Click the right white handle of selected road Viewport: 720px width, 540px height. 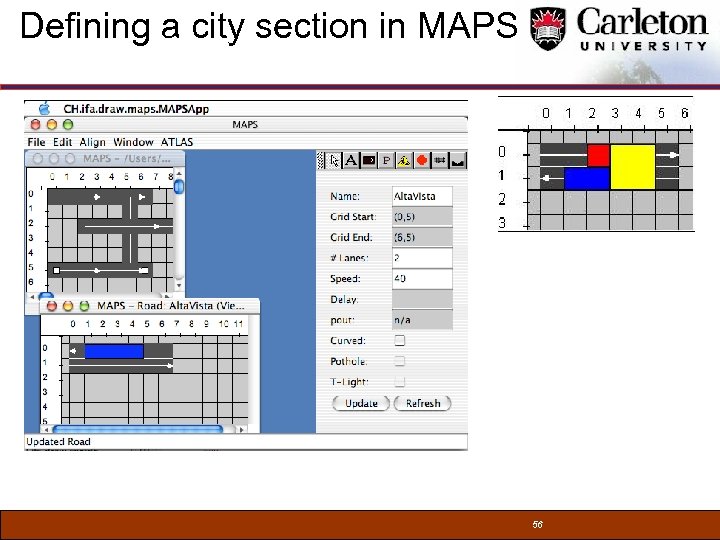coord(144,270)
